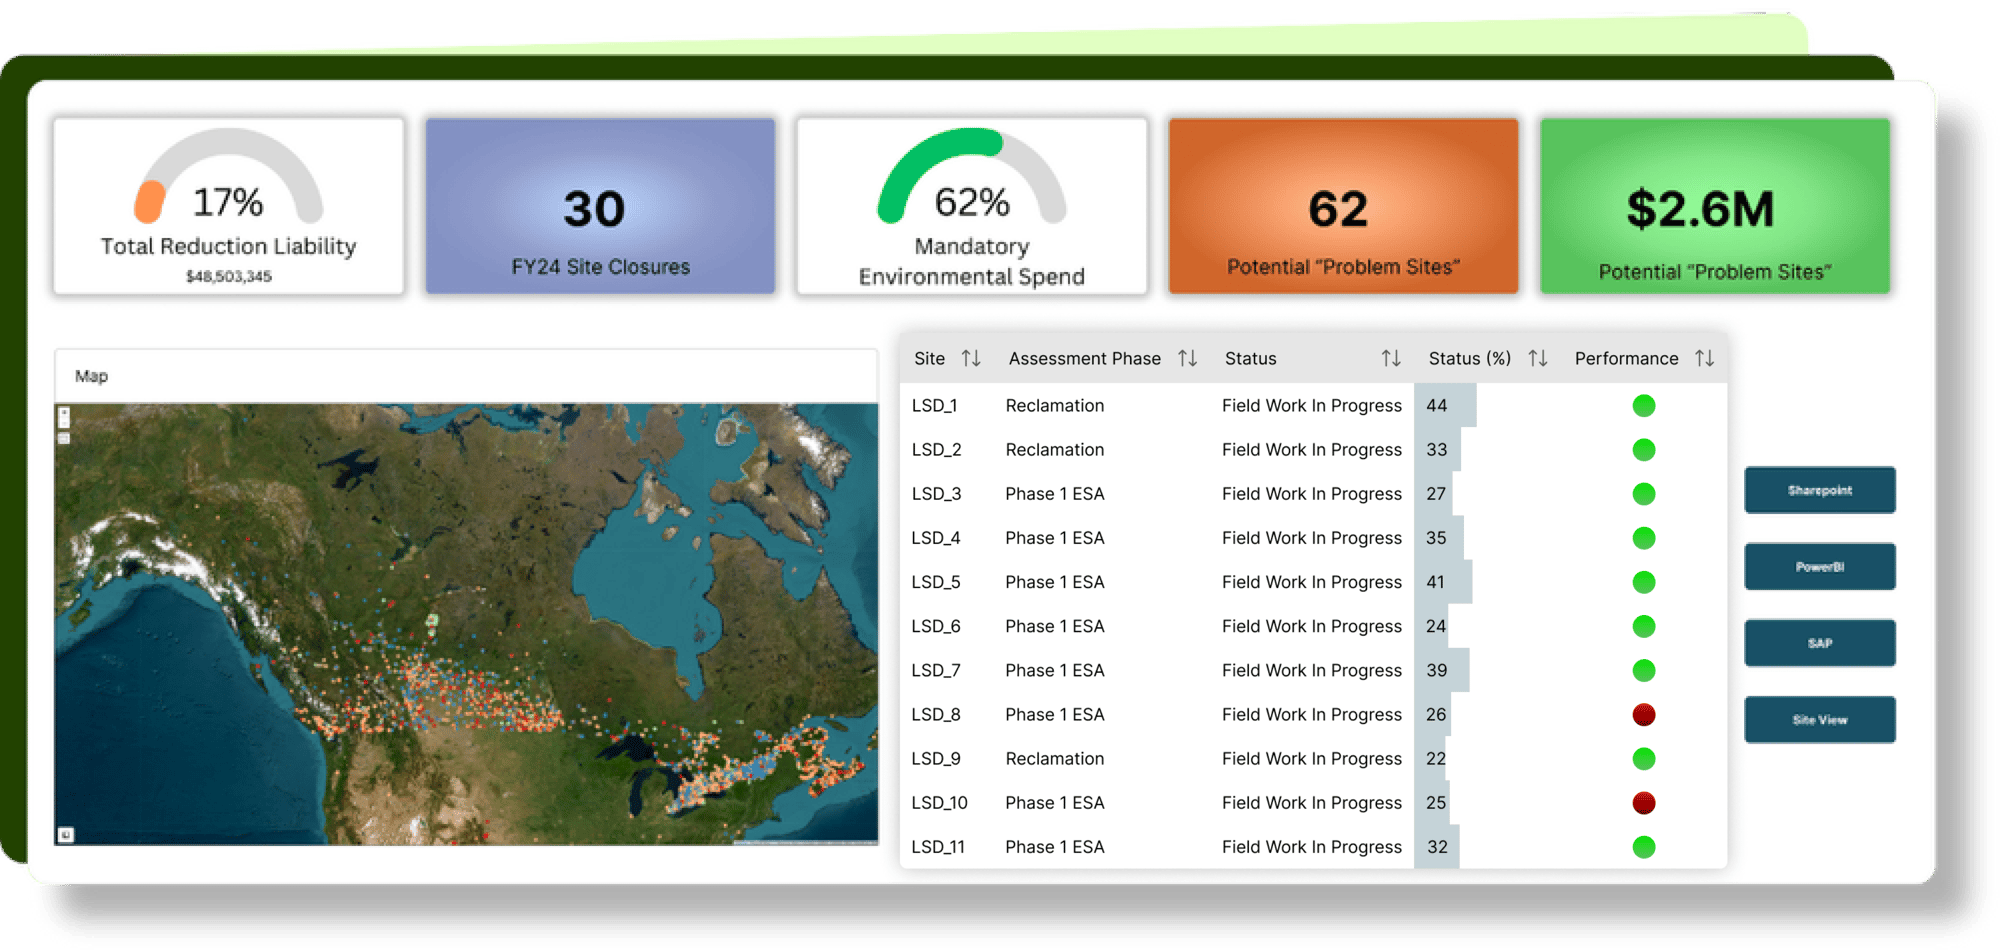Select the green $2.6M Potential Problem Sites card
The height and width of the screenshot is (950, 2000).
pyautogui.click(x=1715, y=206)
